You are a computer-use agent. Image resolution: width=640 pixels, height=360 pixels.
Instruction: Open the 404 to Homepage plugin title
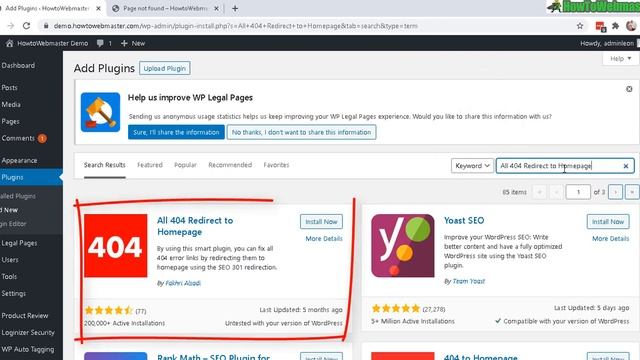pos(480,357)
